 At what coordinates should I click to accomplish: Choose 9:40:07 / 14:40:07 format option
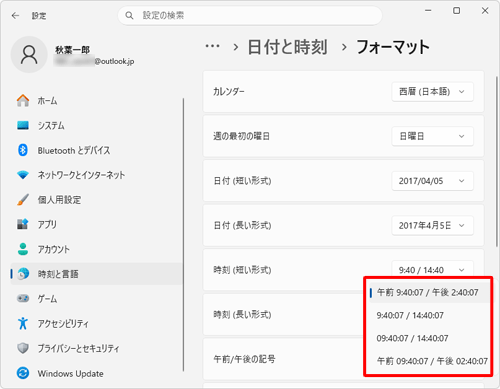(x=428, y=315)
